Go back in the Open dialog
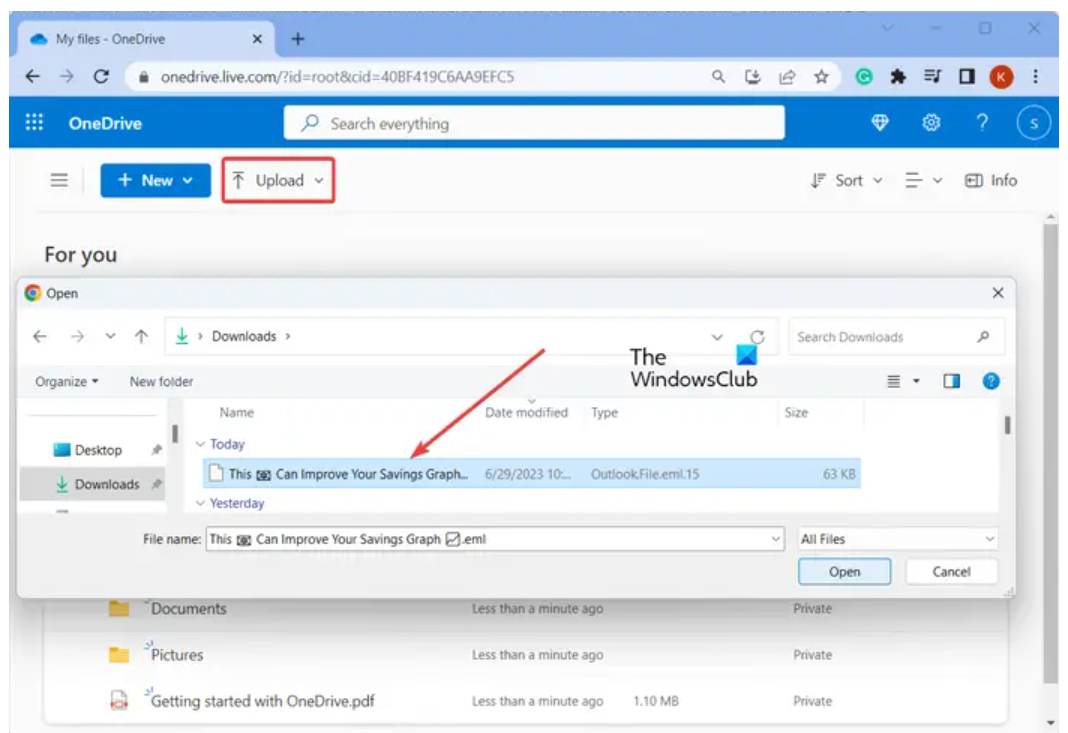This screenshot has width=1068, height=733. (x=40, y=336)
